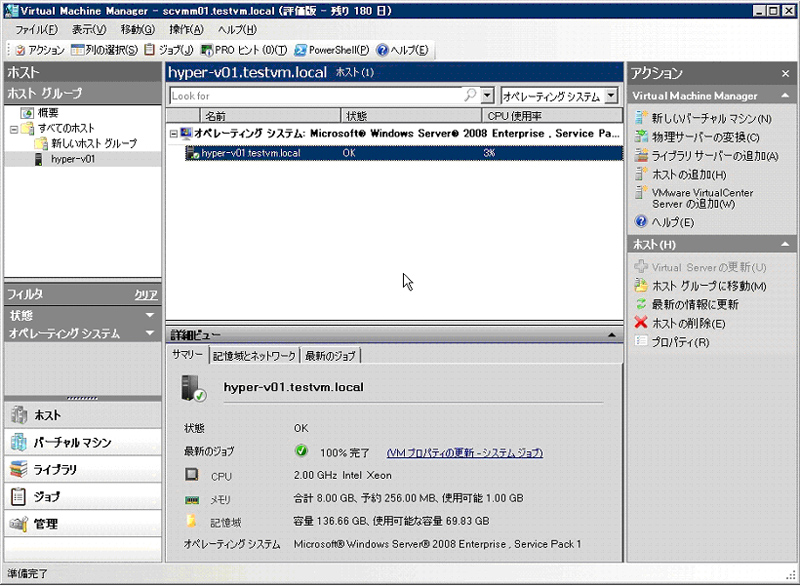Click ホスト グループに移動 action

click(700, 286)
